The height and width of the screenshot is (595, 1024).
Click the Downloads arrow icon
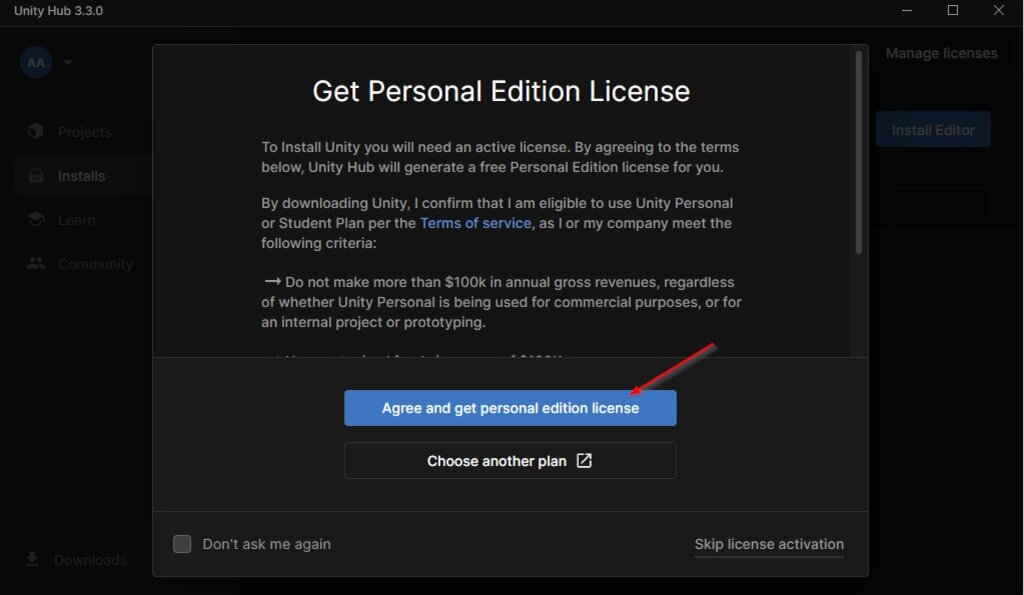tap(31, 559)
